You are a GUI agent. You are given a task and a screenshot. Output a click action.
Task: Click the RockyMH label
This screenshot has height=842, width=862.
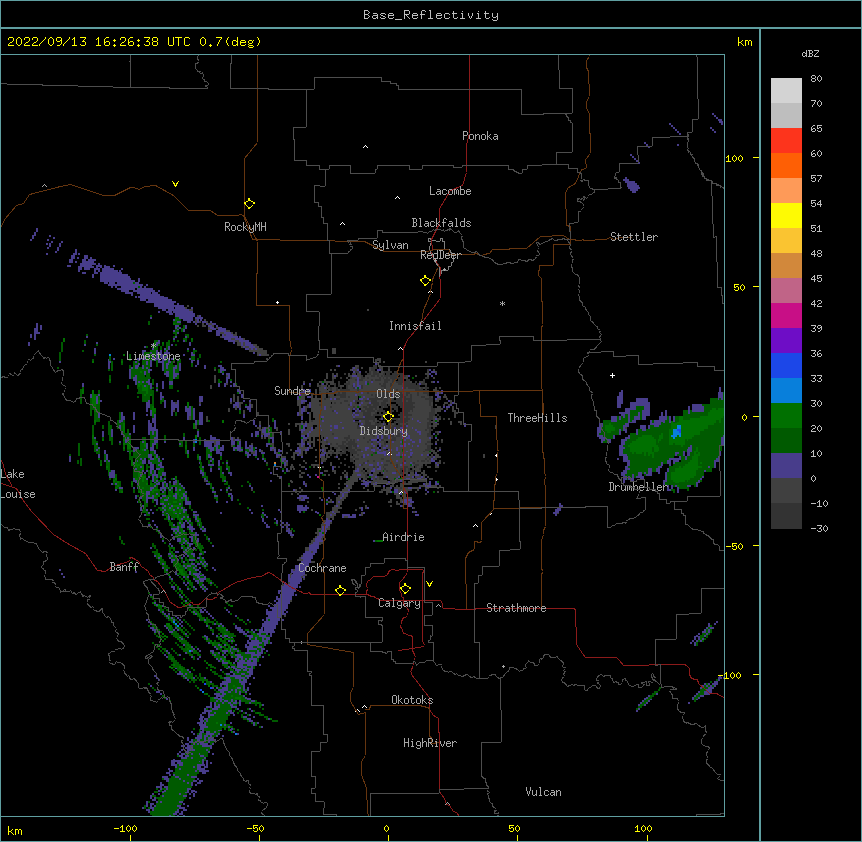click(x=245, y=227)
